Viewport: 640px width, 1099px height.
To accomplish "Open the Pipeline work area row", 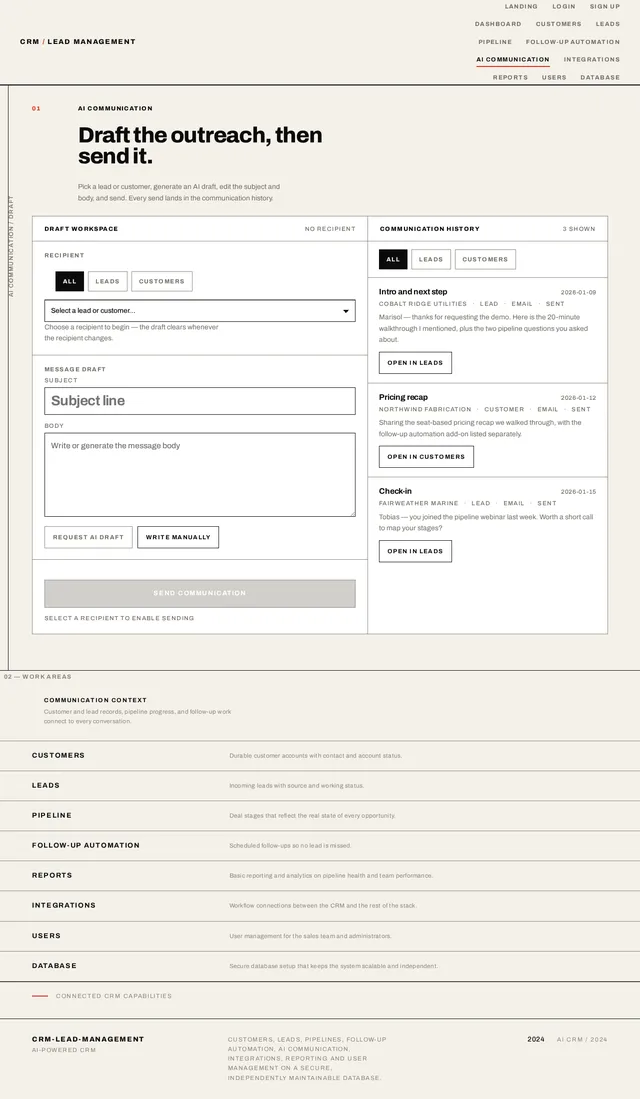I will (x=320, y=816).
